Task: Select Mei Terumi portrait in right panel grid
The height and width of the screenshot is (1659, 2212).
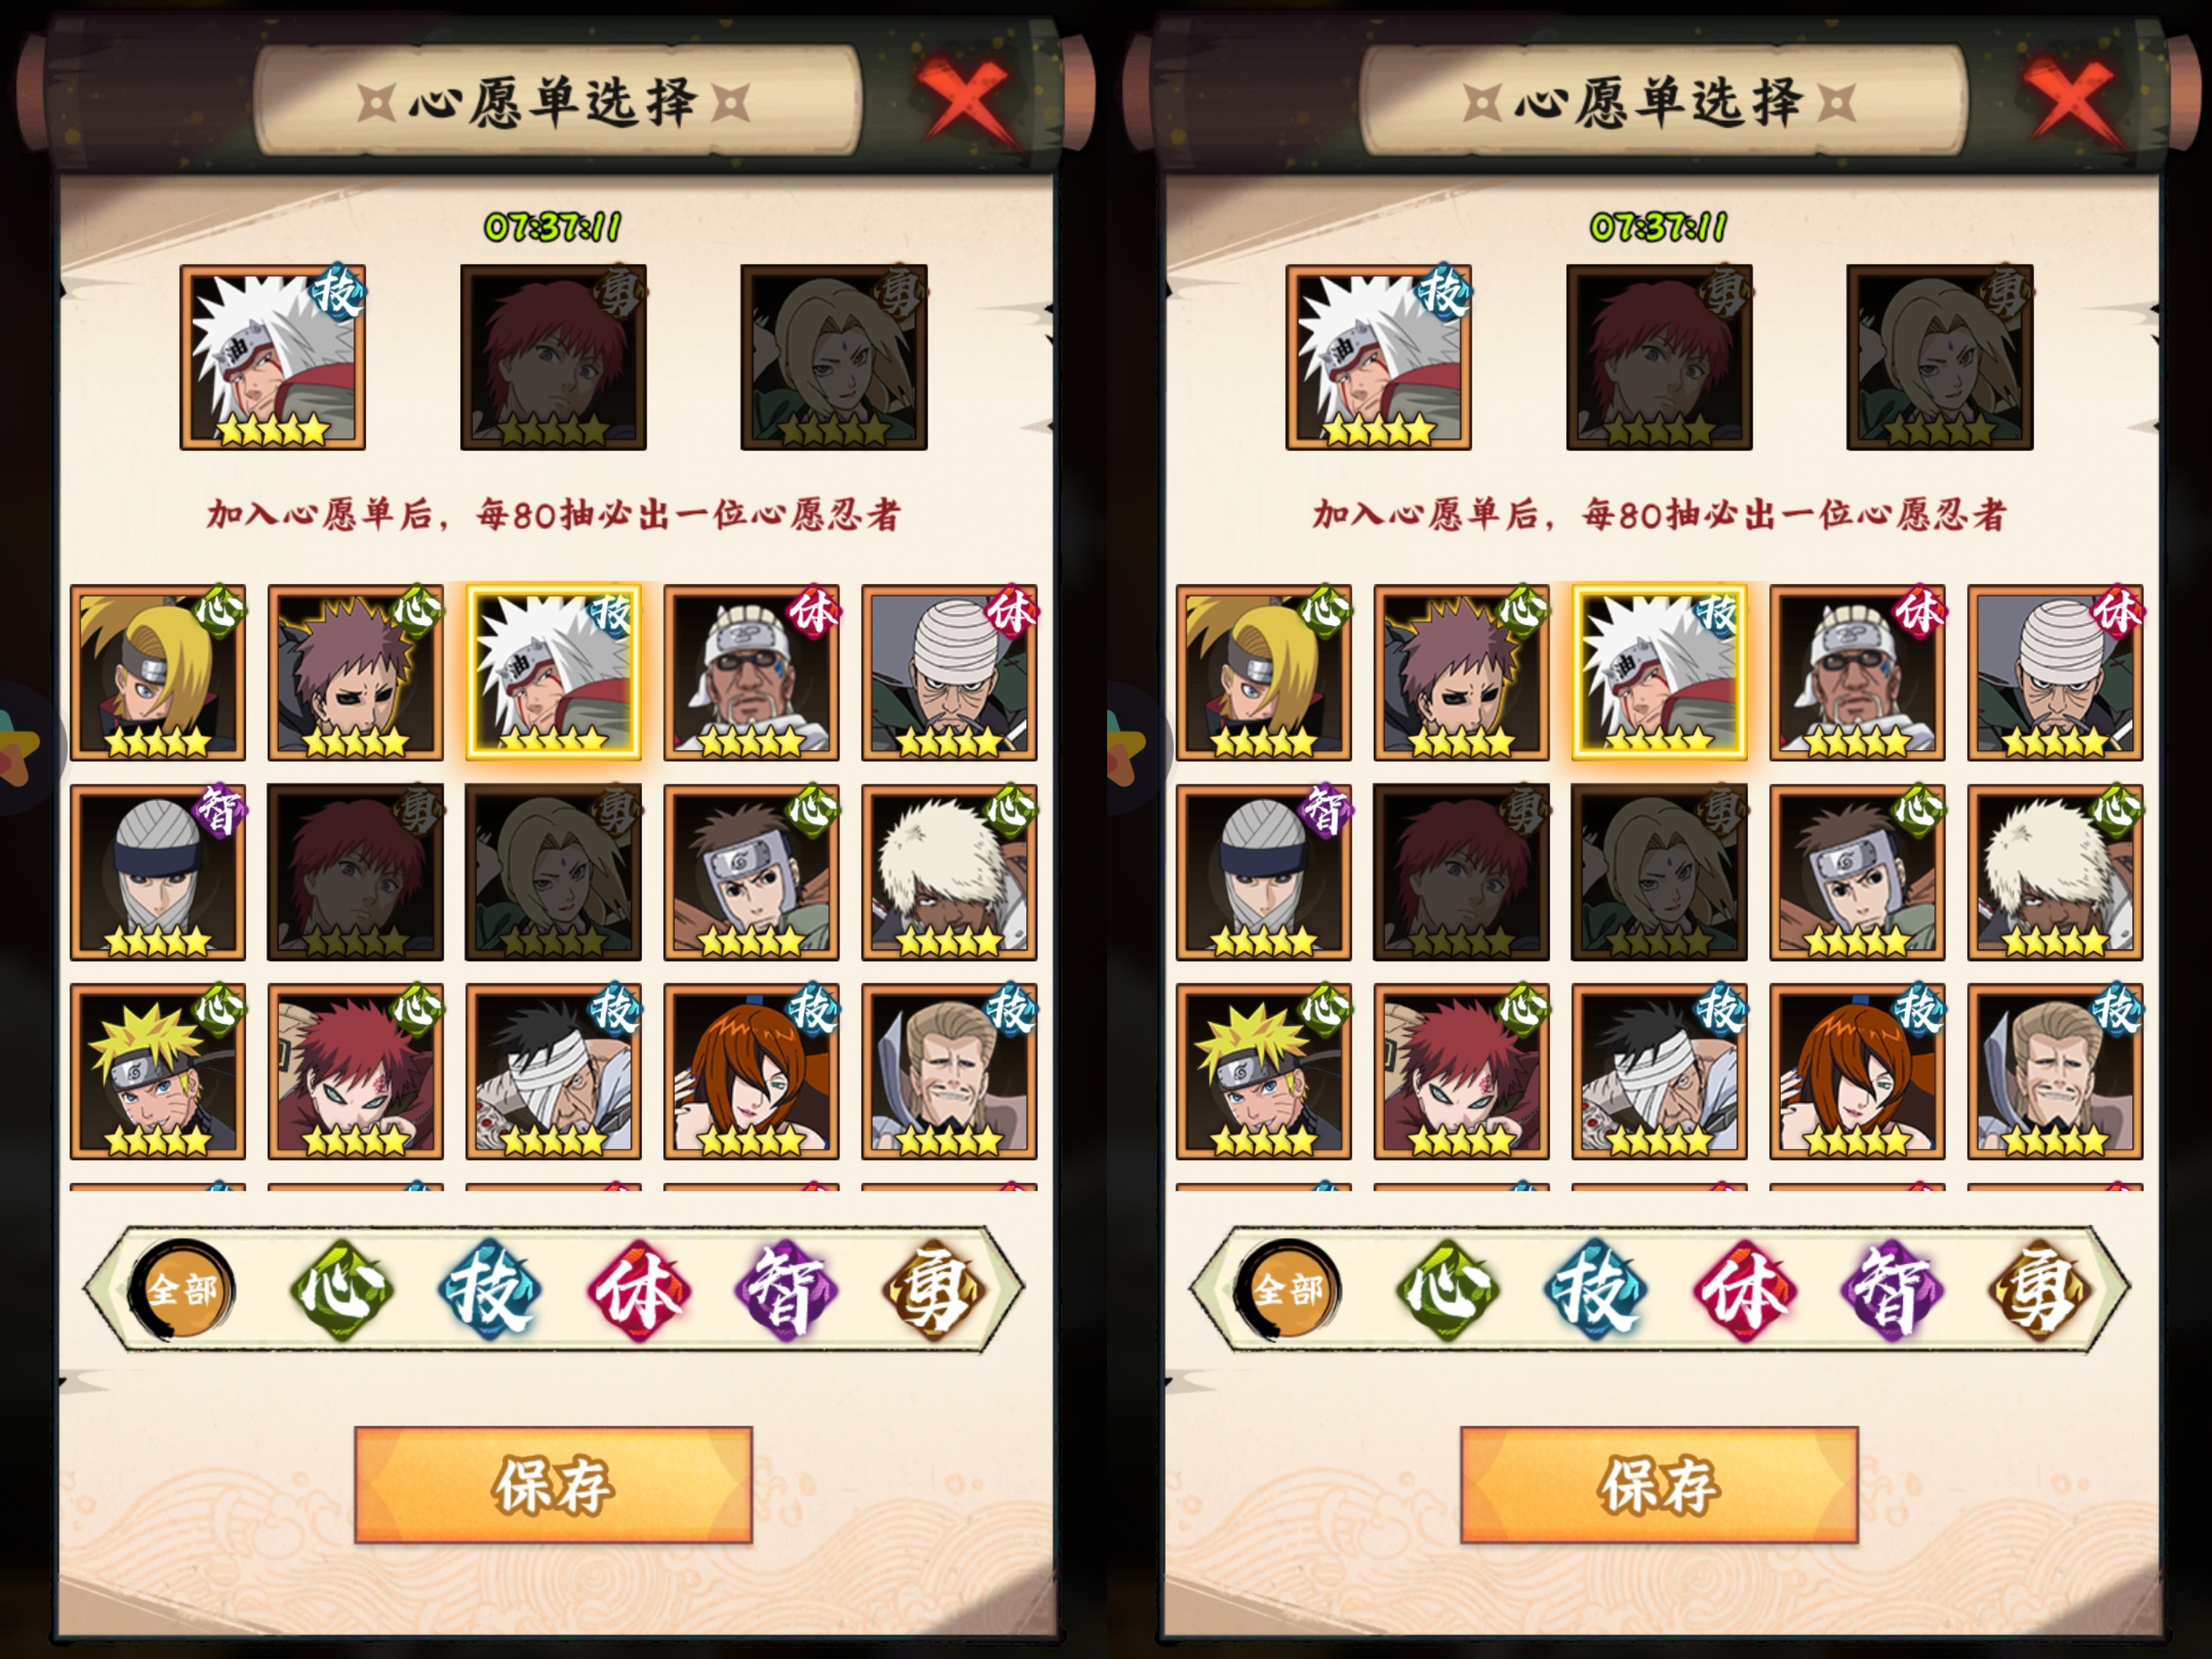Action: [1857, 1071]
